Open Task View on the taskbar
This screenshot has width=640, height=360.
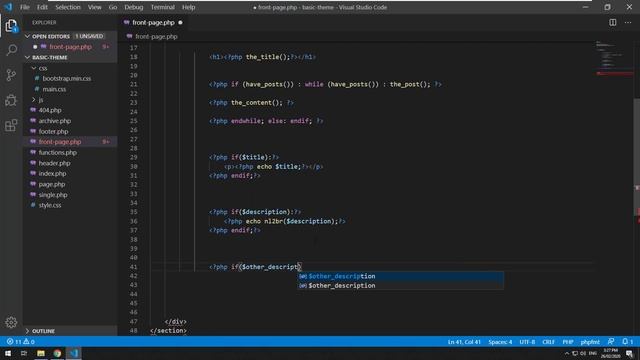pos(24,353)
